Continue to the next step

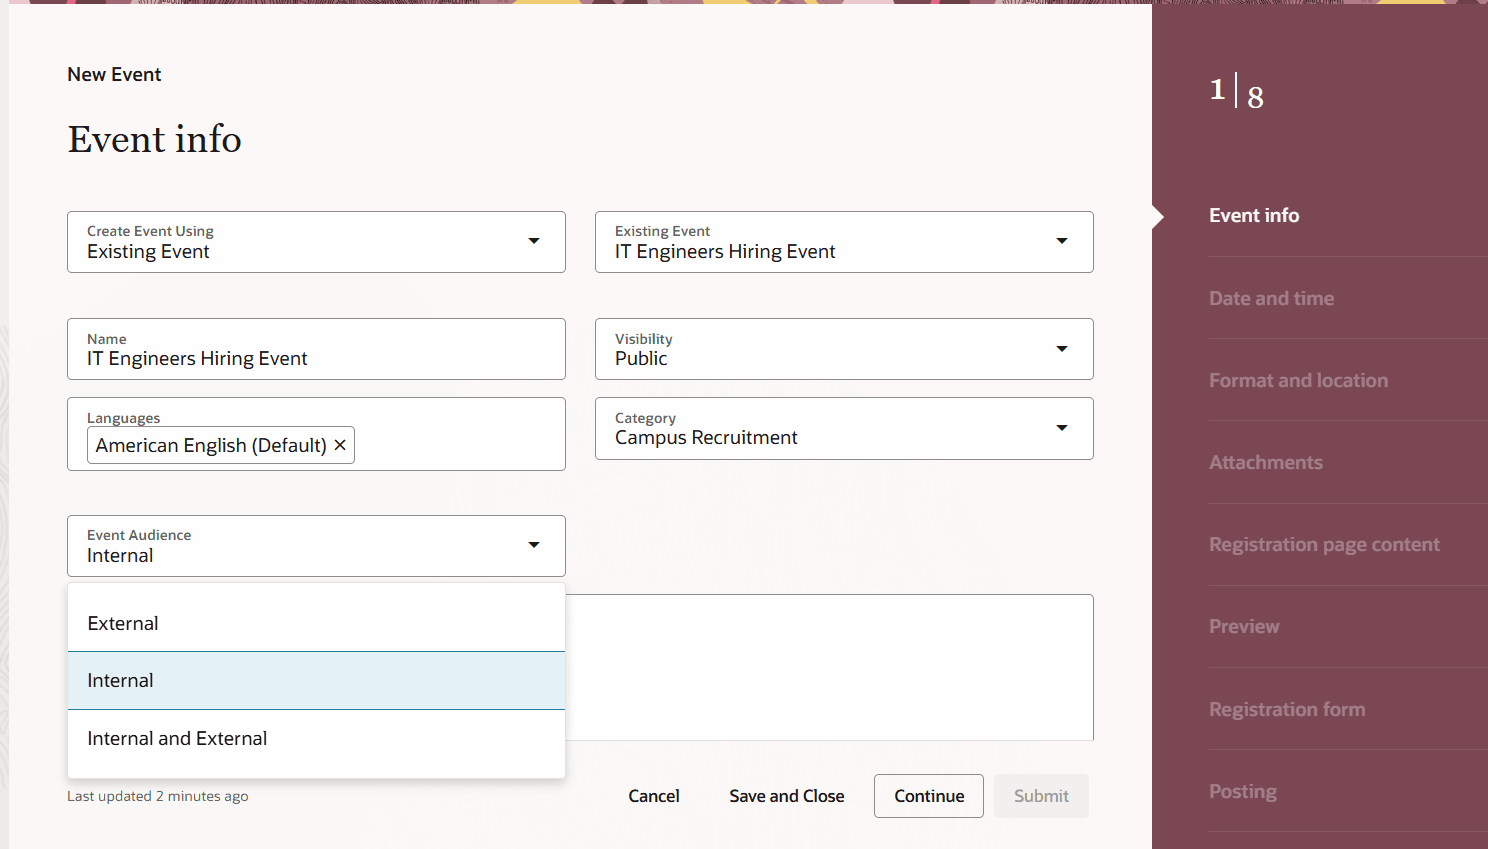(929, 796)
